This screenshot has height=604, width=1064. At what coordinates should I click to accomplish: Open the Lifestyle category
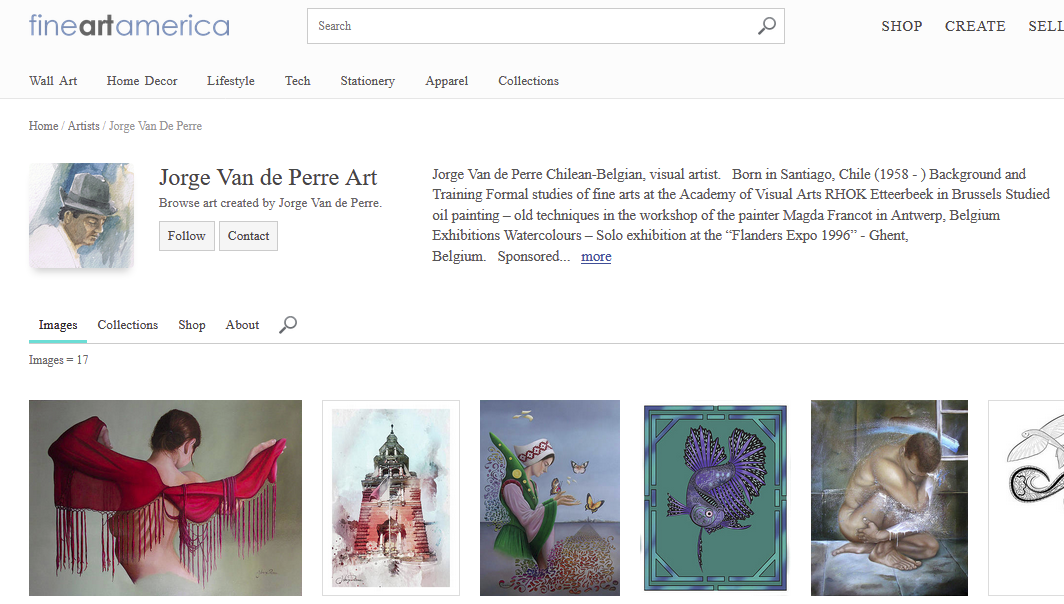point(231,81)
